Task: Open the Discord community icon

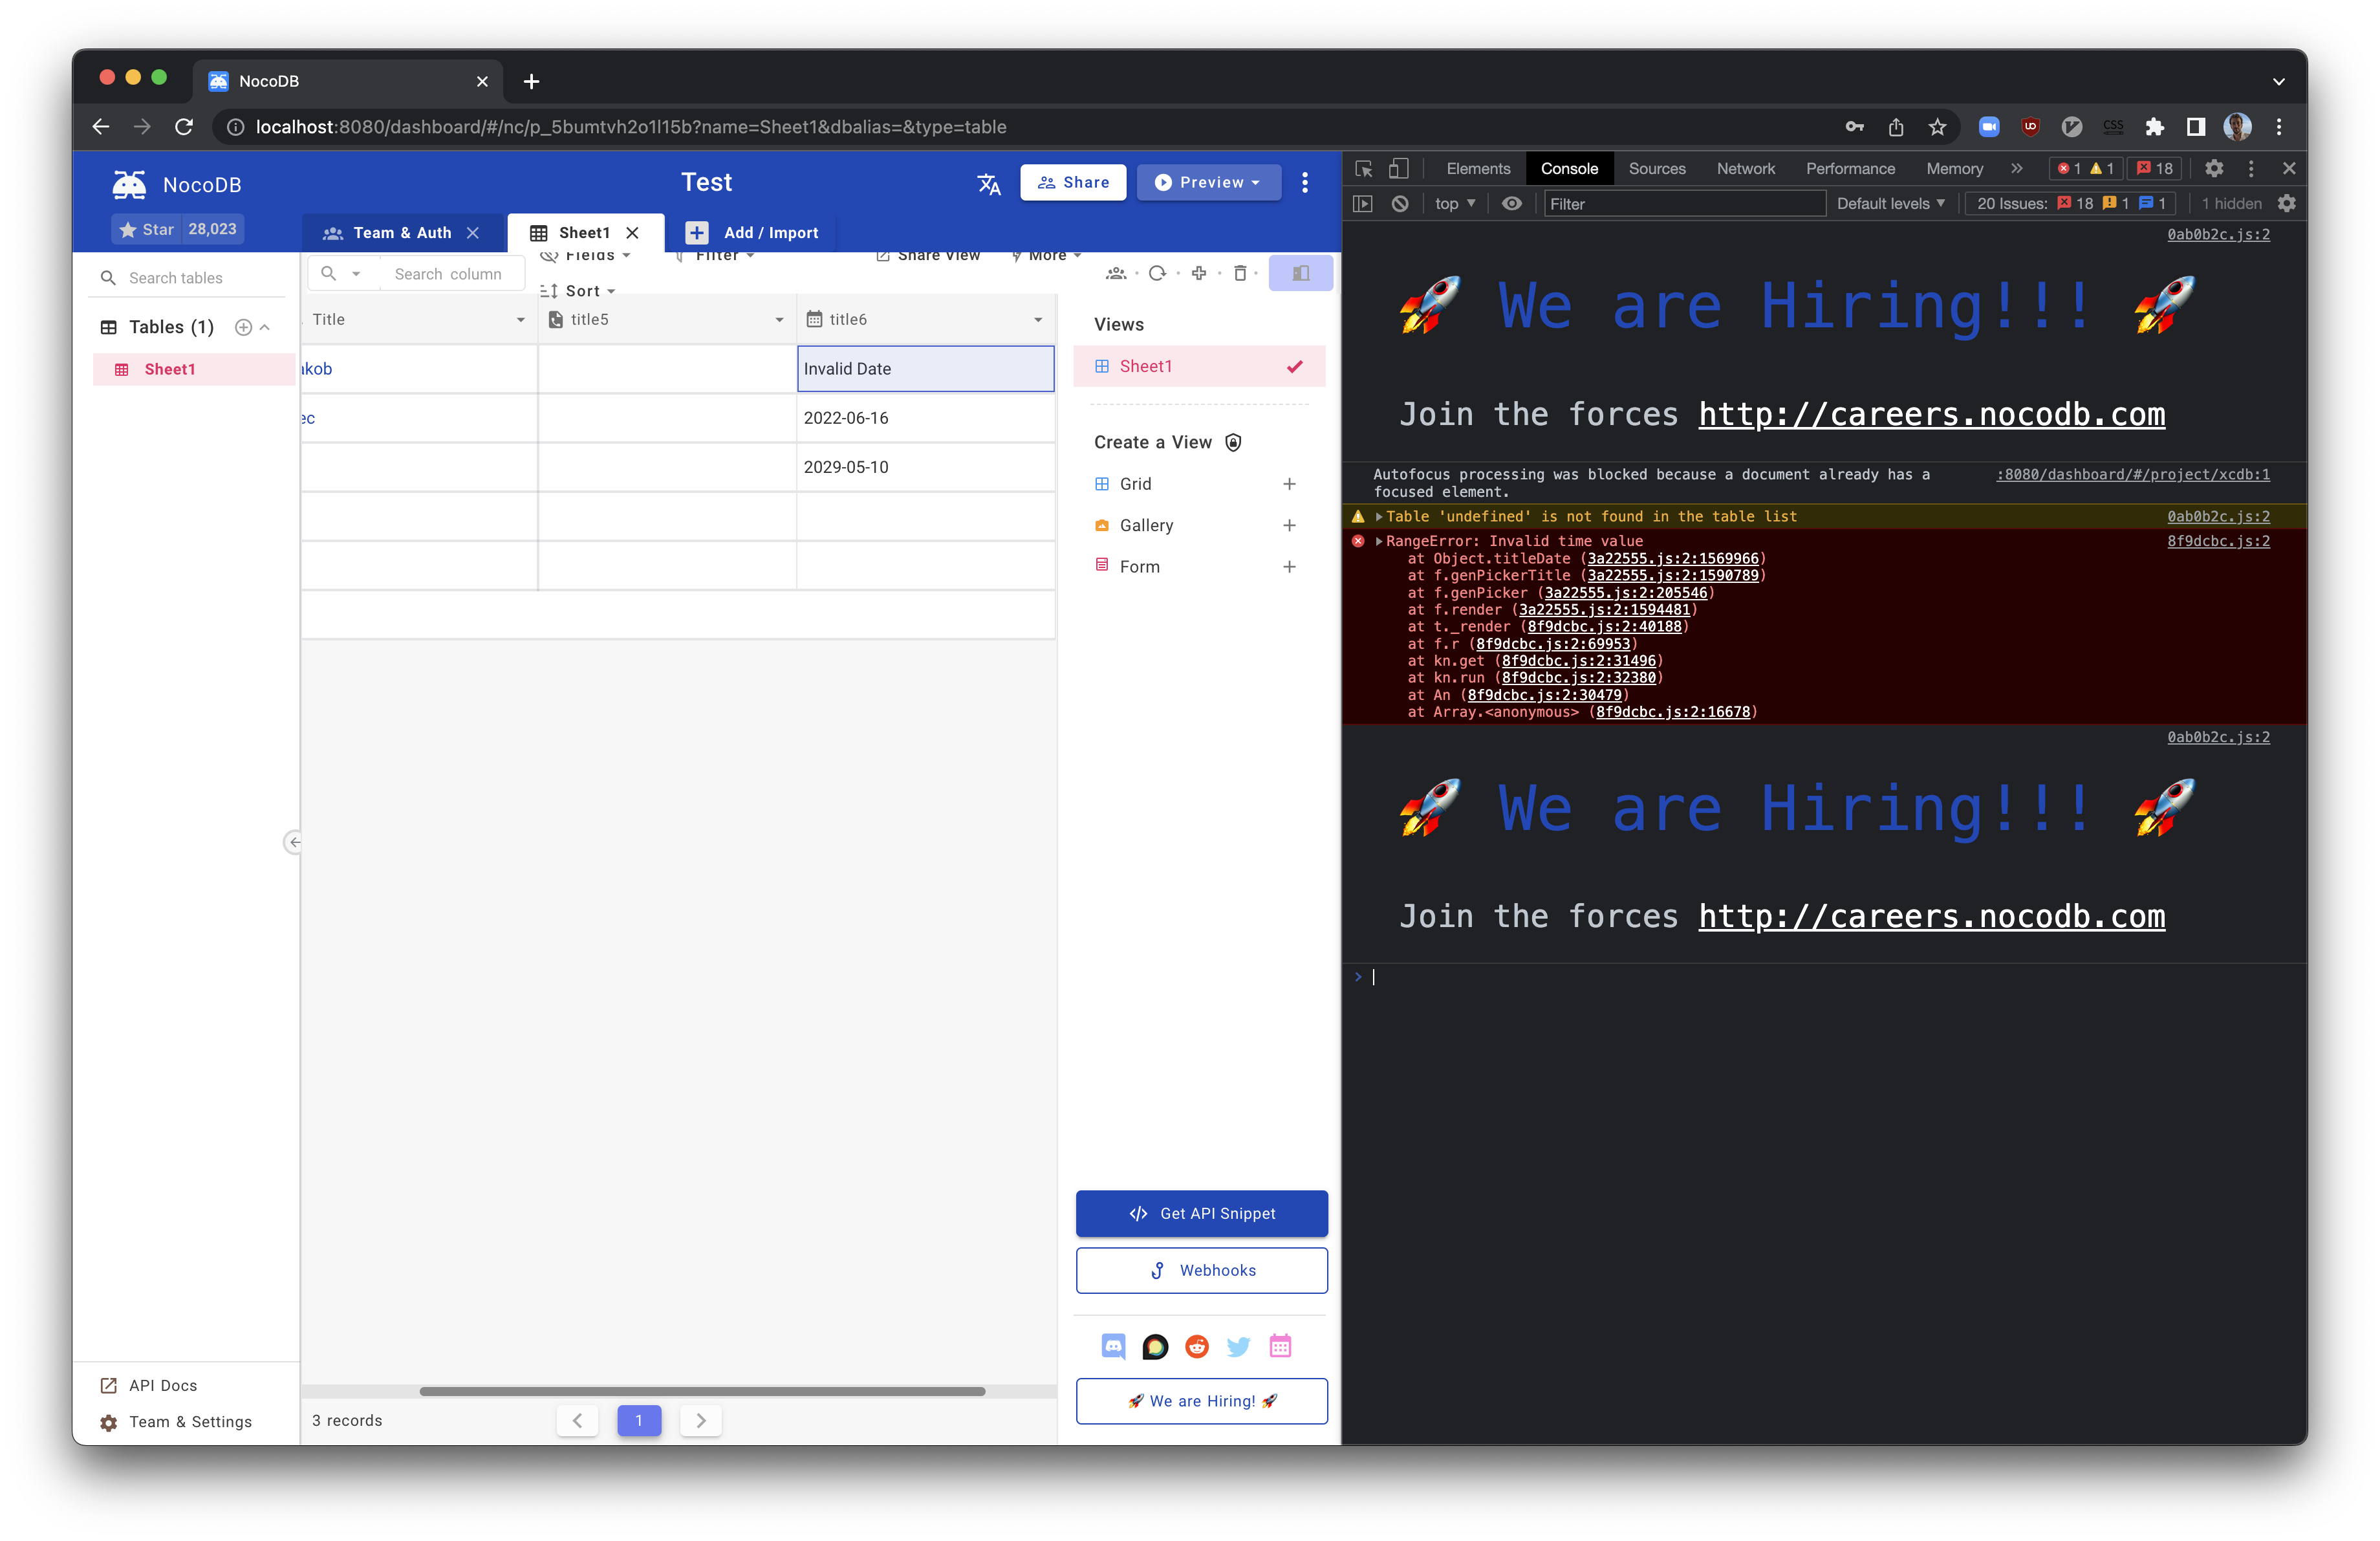Action: 1113,1346
